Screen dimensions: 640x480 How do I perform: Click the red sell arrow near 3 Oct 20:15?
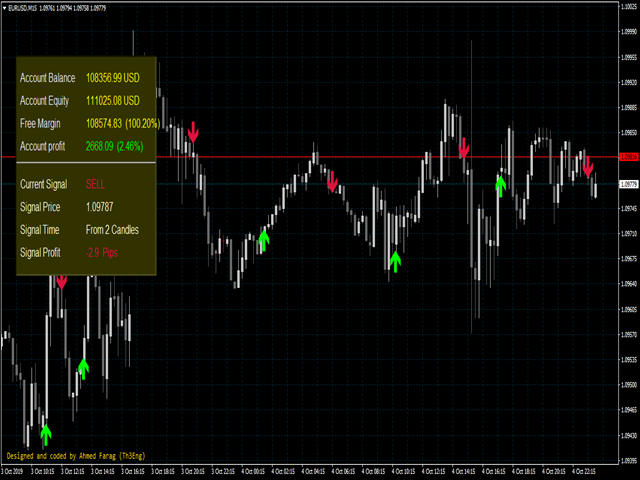pos(193,132)
